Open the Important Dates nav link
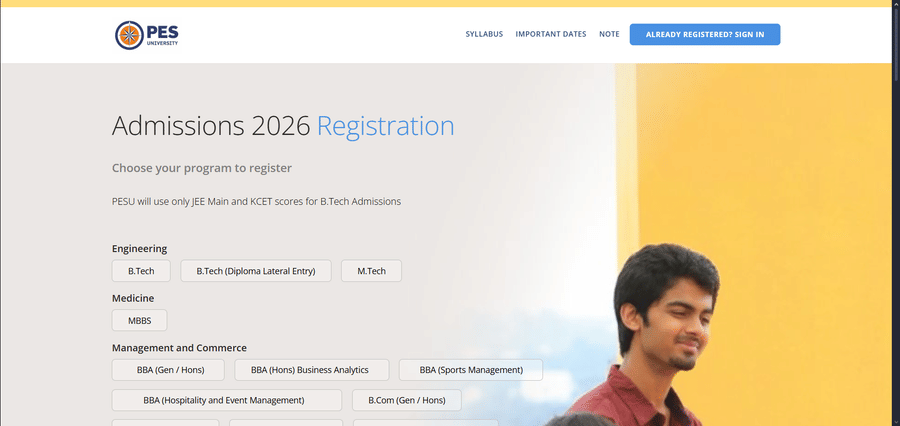The height and width of the screenshot is (426, 900). click(x=550, y=34)
